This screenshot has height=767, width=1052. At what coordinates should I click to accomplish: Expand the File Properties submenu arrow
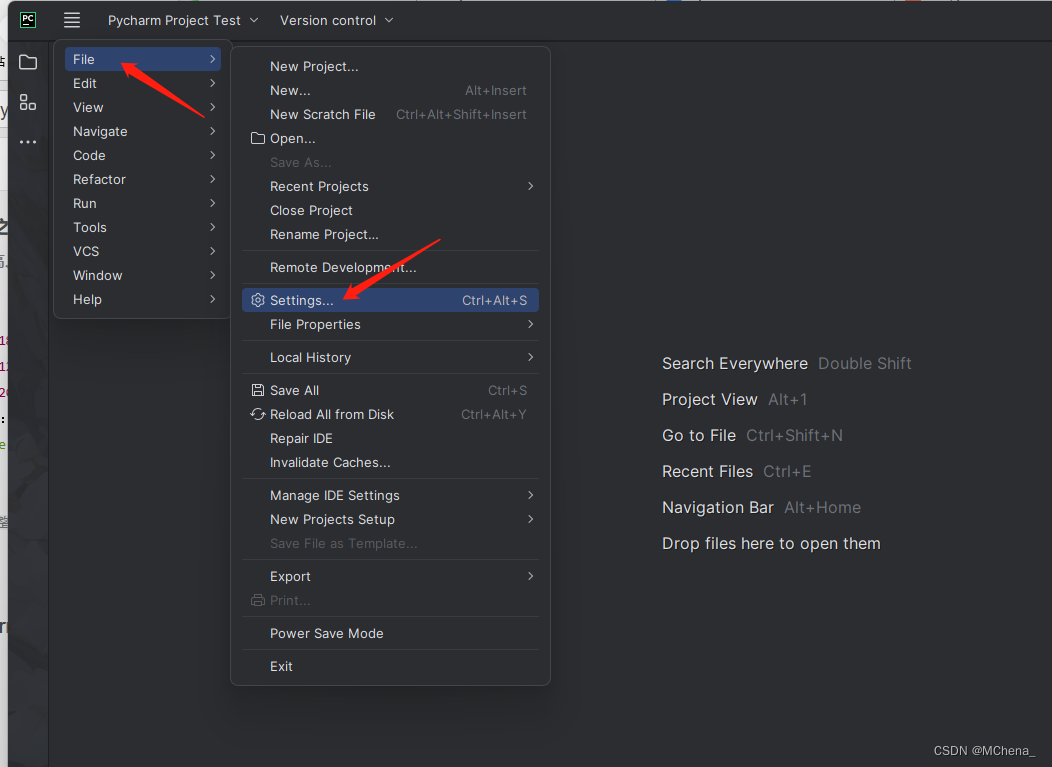click(530, 324)
